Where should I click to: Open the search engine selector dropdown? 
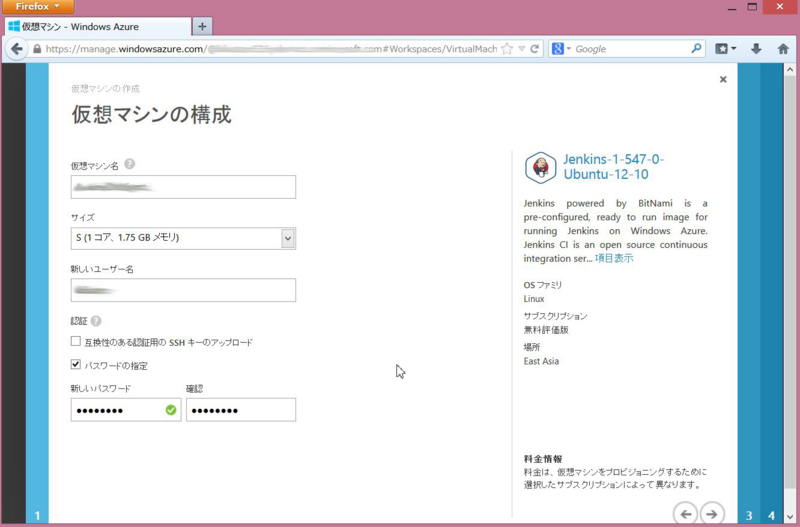(x=561, y=49)
